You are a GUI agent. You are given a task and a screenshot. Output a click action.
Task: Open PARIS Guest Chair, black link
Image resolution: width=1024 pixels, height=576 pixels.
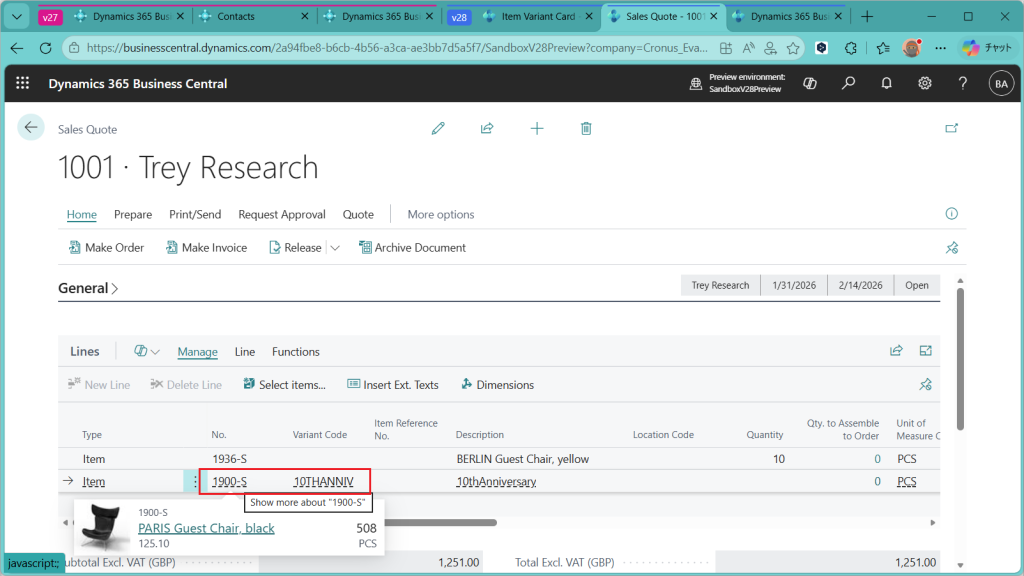point(206,528)
